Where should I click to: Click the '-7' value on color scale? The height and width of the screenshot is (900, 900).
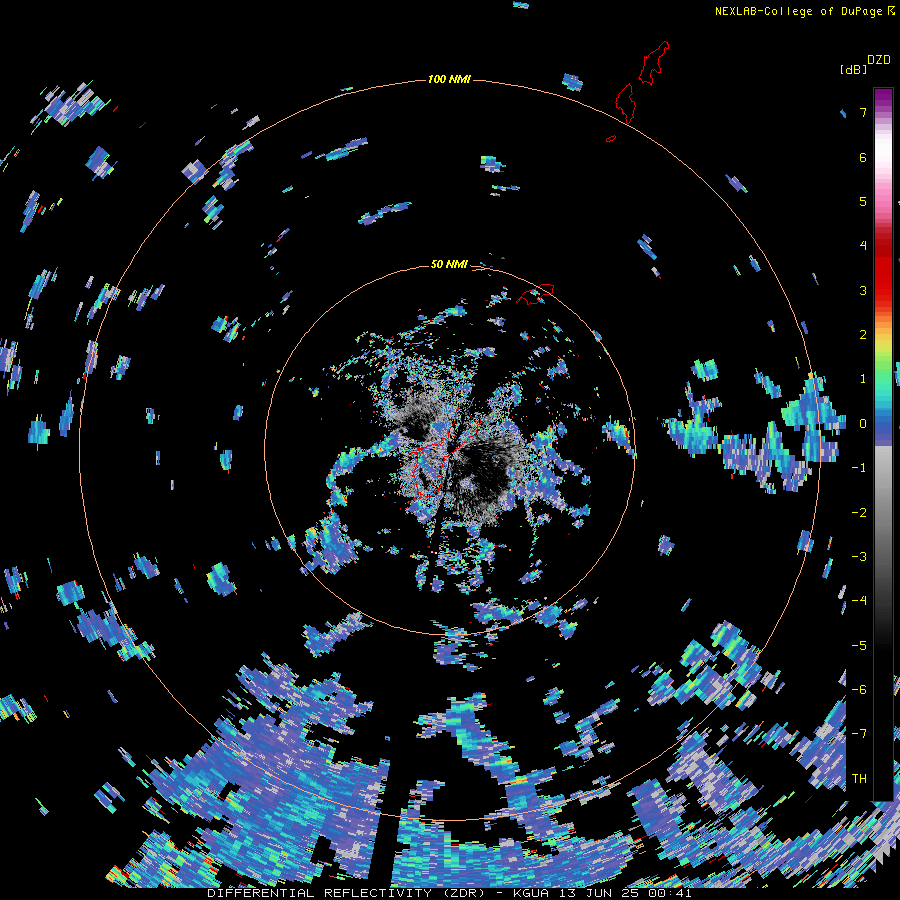[x=859, y=734]
